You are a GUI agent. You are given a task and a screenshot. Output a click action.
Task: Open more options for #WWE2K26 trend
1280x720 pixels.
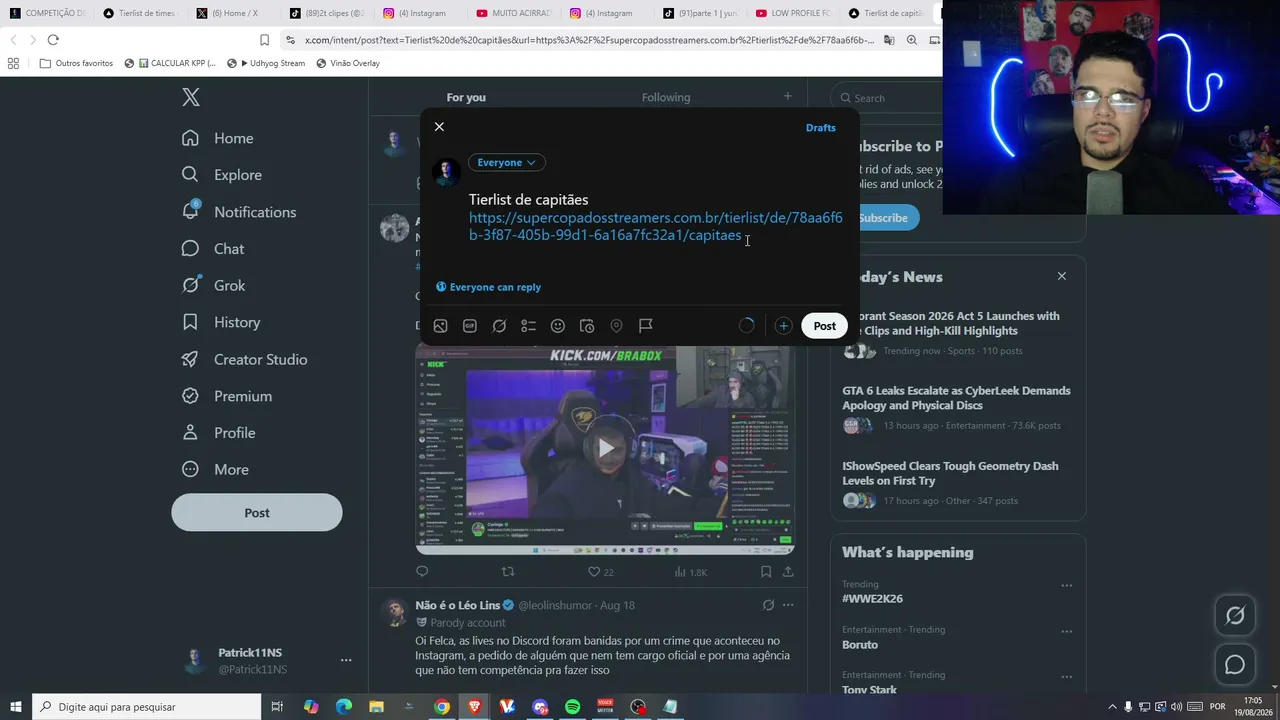pos(1066,586)
